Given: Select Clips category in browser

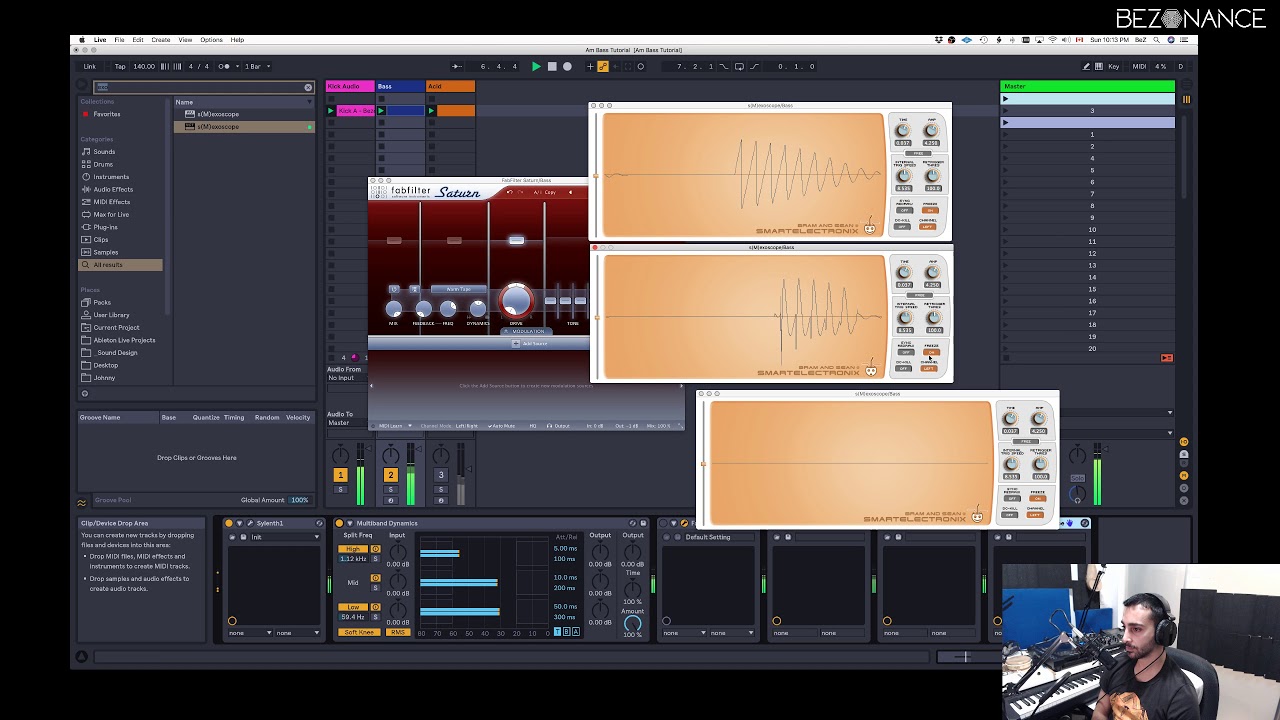Looking at the screenshot, I should (101, 240).
